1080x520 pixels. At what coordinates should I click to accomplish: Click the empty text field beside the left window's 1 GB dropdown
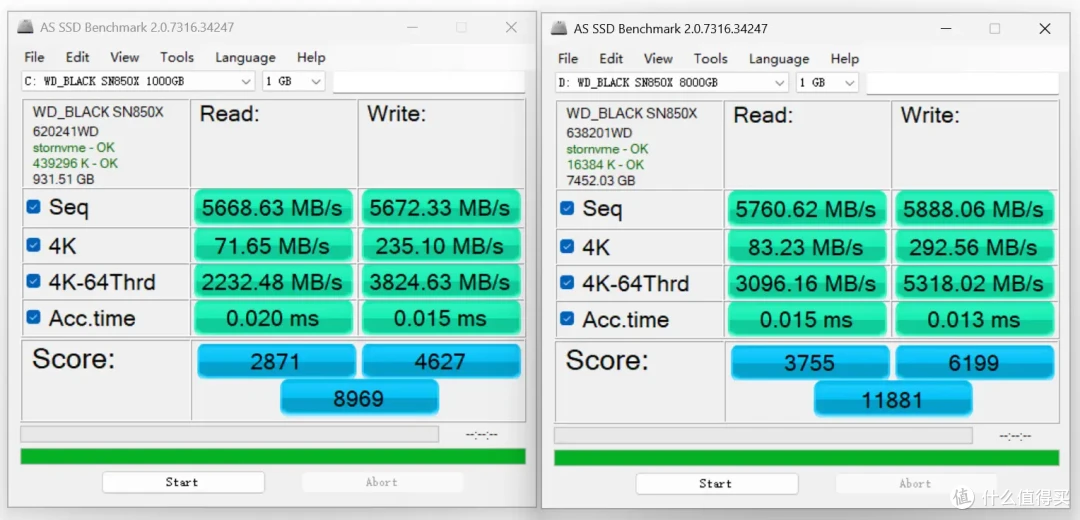[x=429, y=81]
